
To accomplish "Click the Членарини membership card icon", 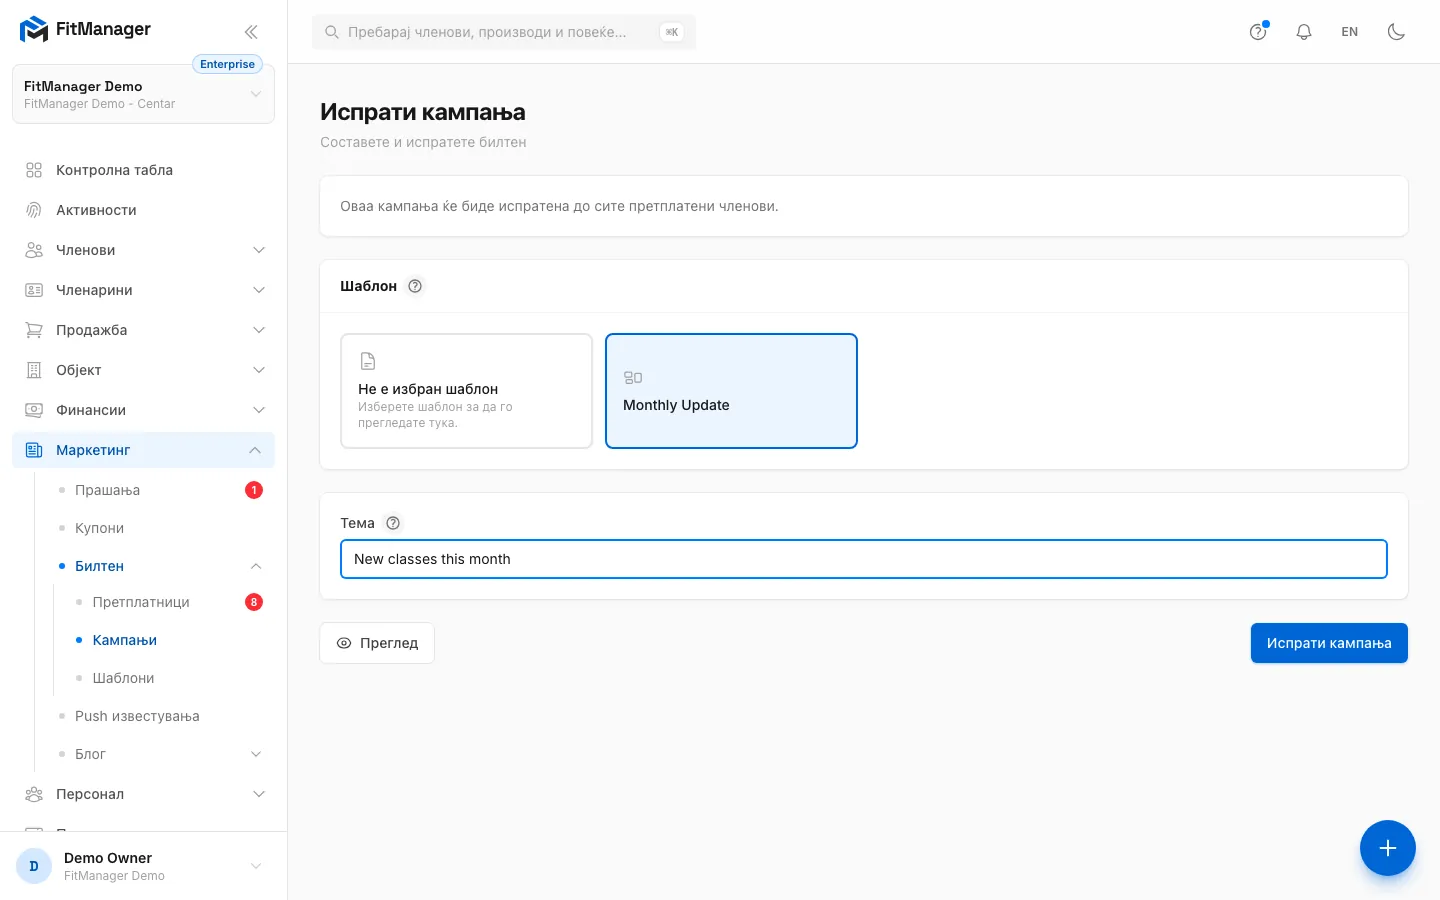I will [x=34, y=290].
